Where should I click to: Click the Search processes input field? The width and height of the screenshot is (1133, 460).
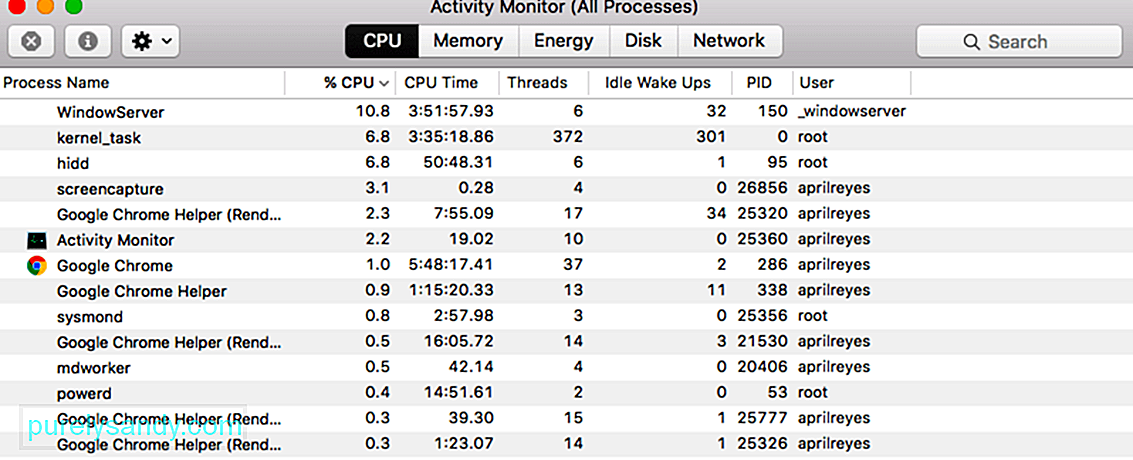pyautogui.click(x=1019, y=41)
